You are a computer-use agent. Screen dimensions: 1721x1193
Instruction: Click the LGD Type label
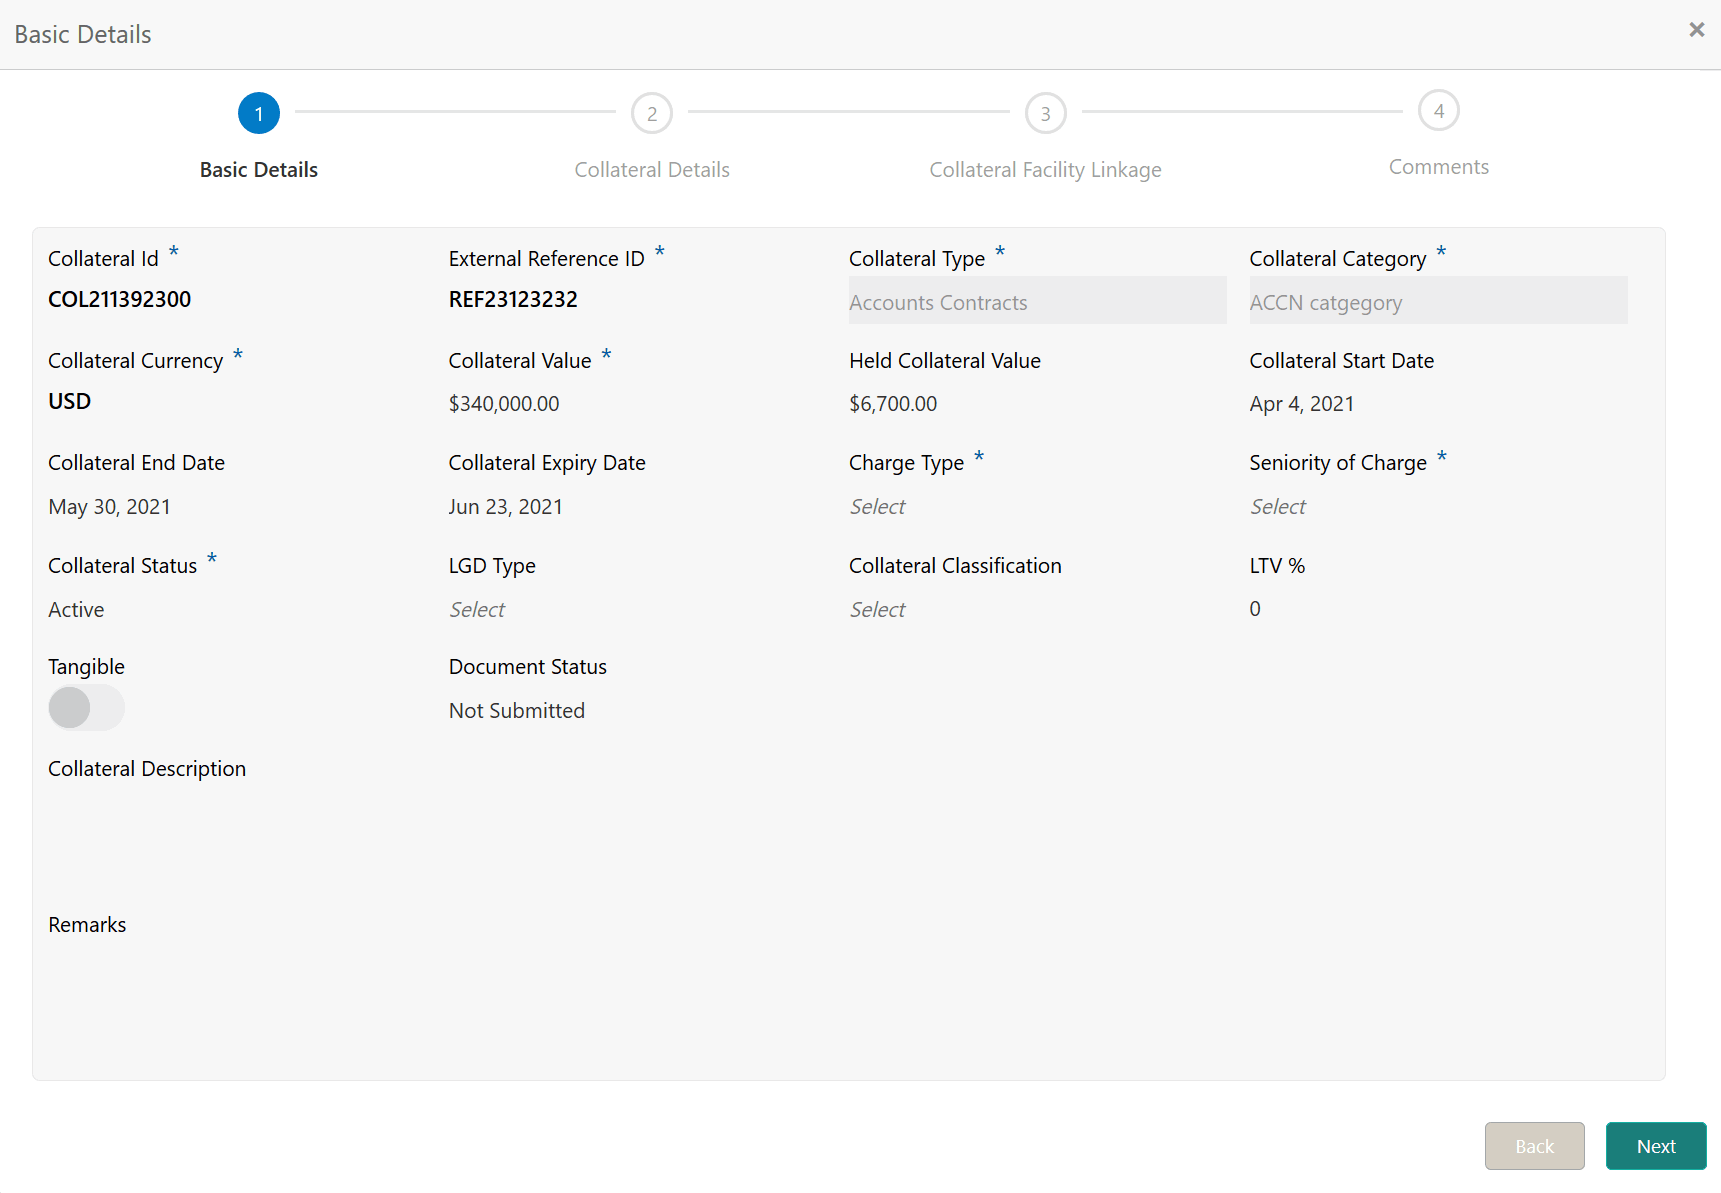(x=492, y=566)
